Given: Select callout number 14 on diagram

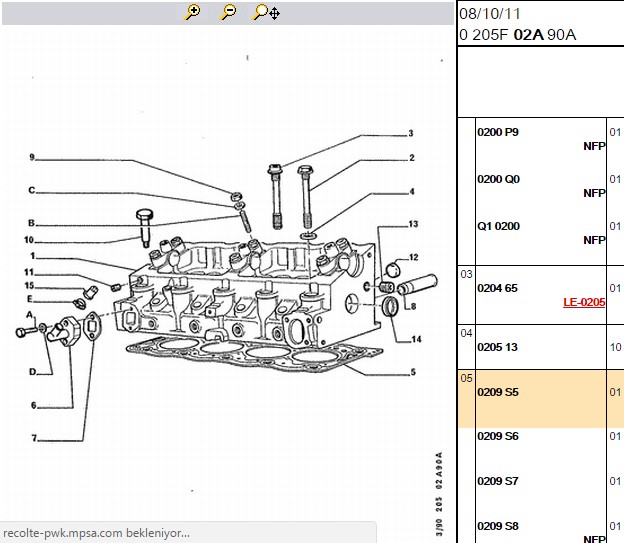Looking at the screenshot, I should tap(416, 339).
